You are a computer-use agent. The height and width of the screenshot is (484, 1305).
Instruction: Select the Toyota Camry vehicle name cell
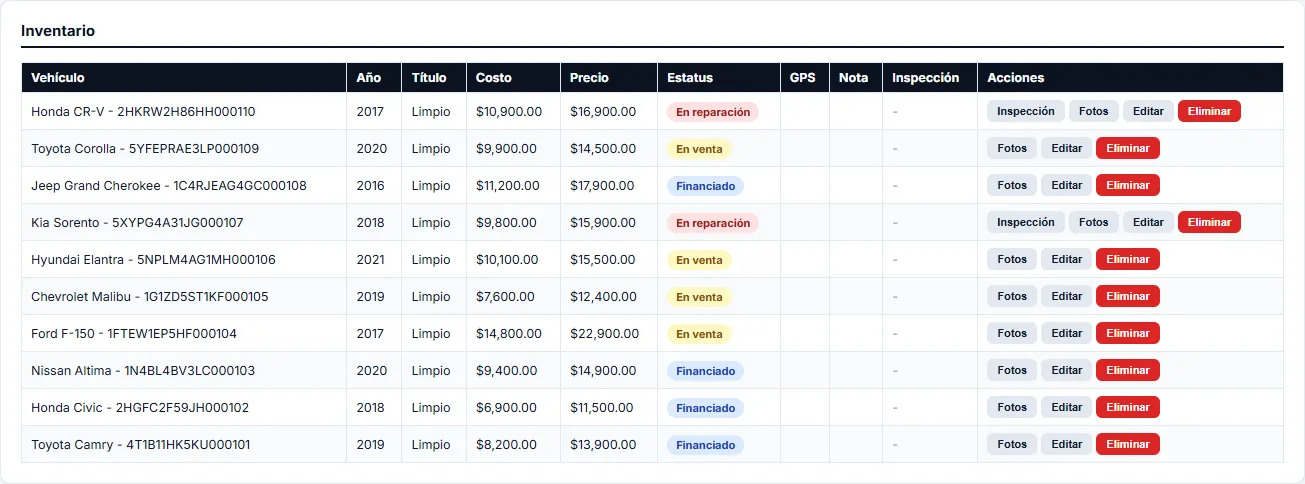coord(184,444)
